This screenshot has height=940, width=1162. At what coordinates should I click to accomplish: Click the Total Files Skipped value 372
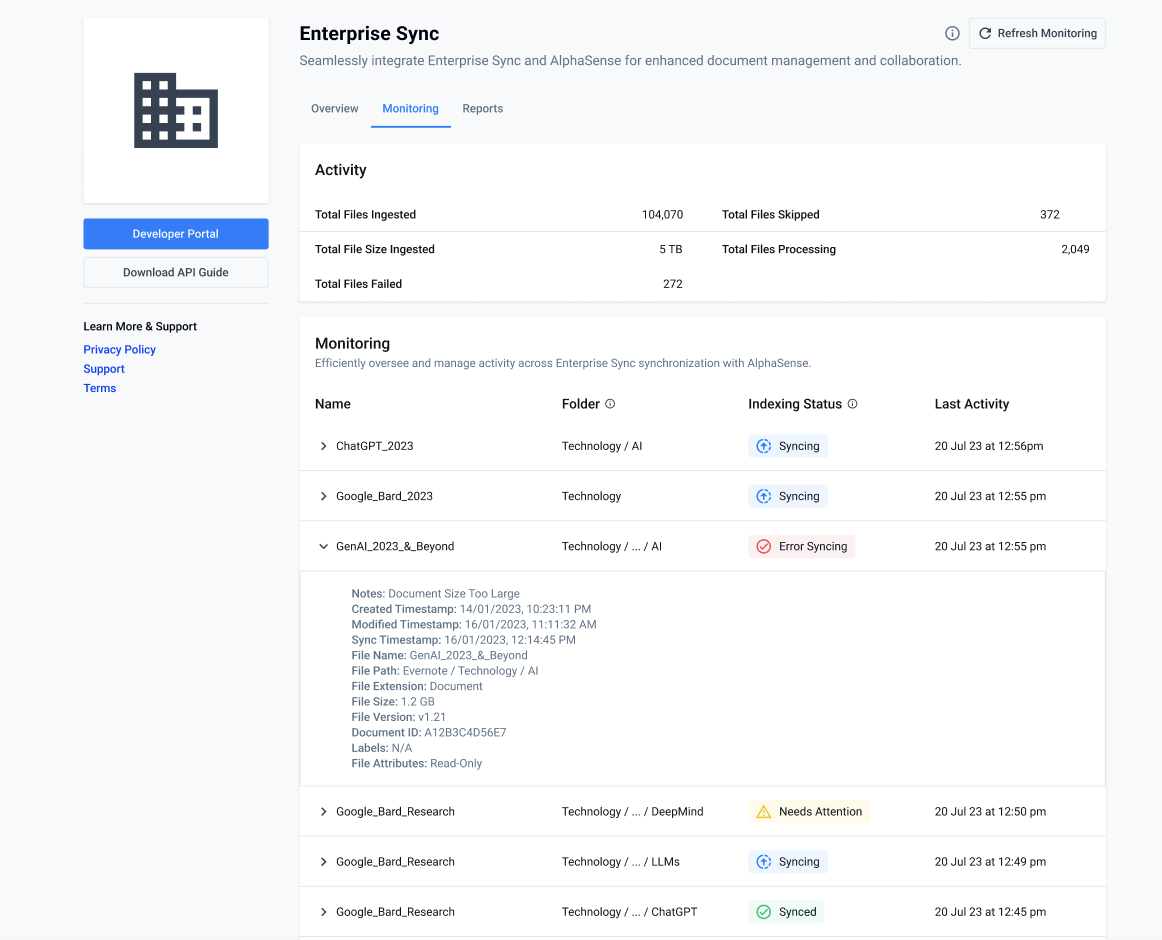(x=1049, y=214)
